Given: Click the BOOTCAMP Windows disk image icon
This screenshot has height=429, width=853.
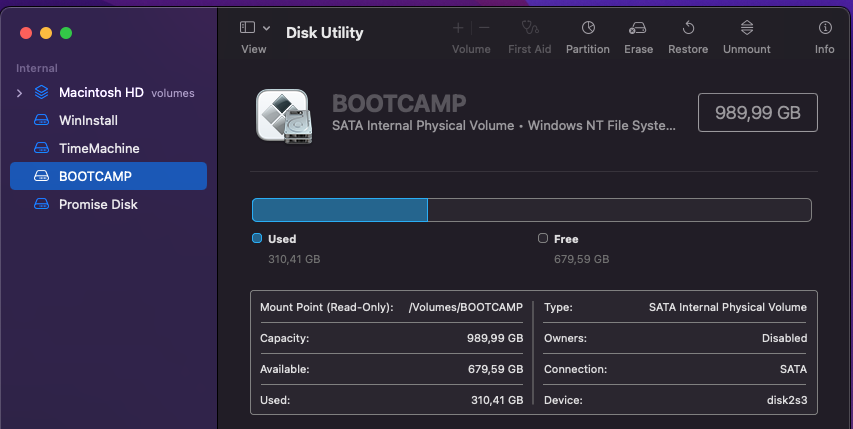Looking at the screenshot, I should [285, 116].
